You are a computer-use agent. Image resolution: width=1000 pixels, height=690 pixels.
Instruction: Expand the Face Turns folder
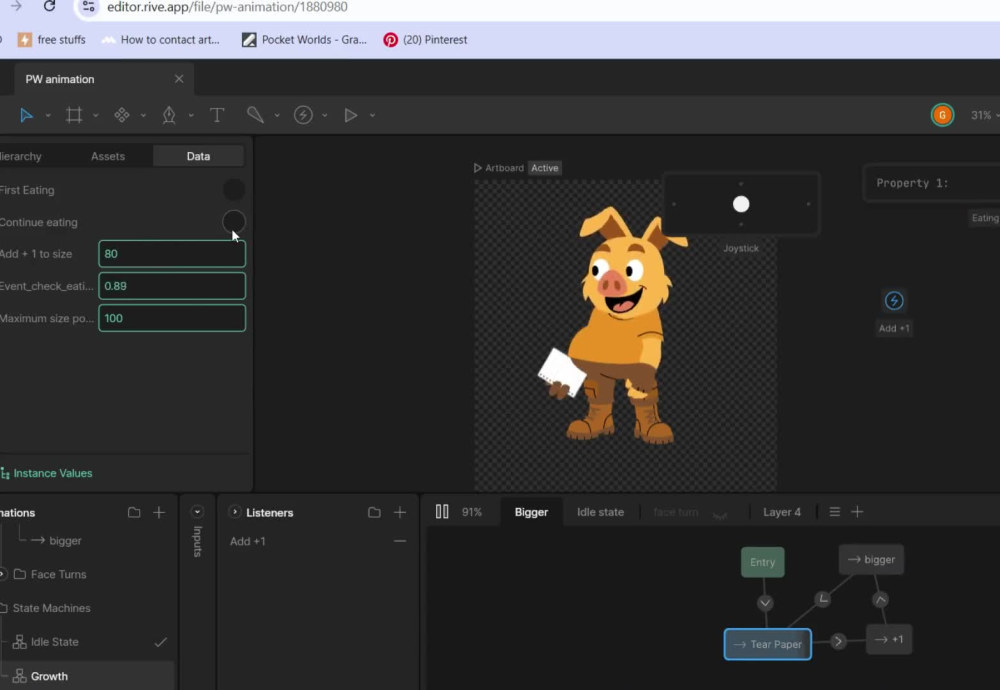click(x=3, y=575)
